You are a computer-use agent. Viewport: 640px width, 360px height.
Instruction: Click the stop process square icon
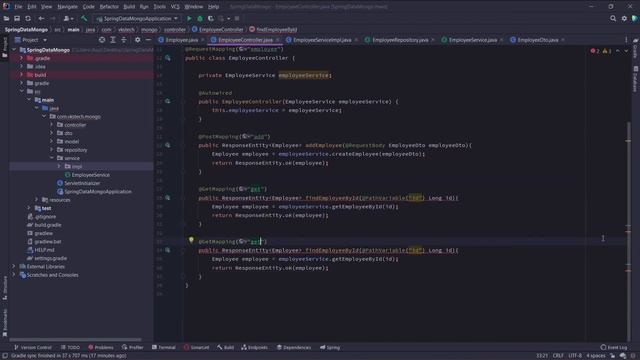[237, 18]
